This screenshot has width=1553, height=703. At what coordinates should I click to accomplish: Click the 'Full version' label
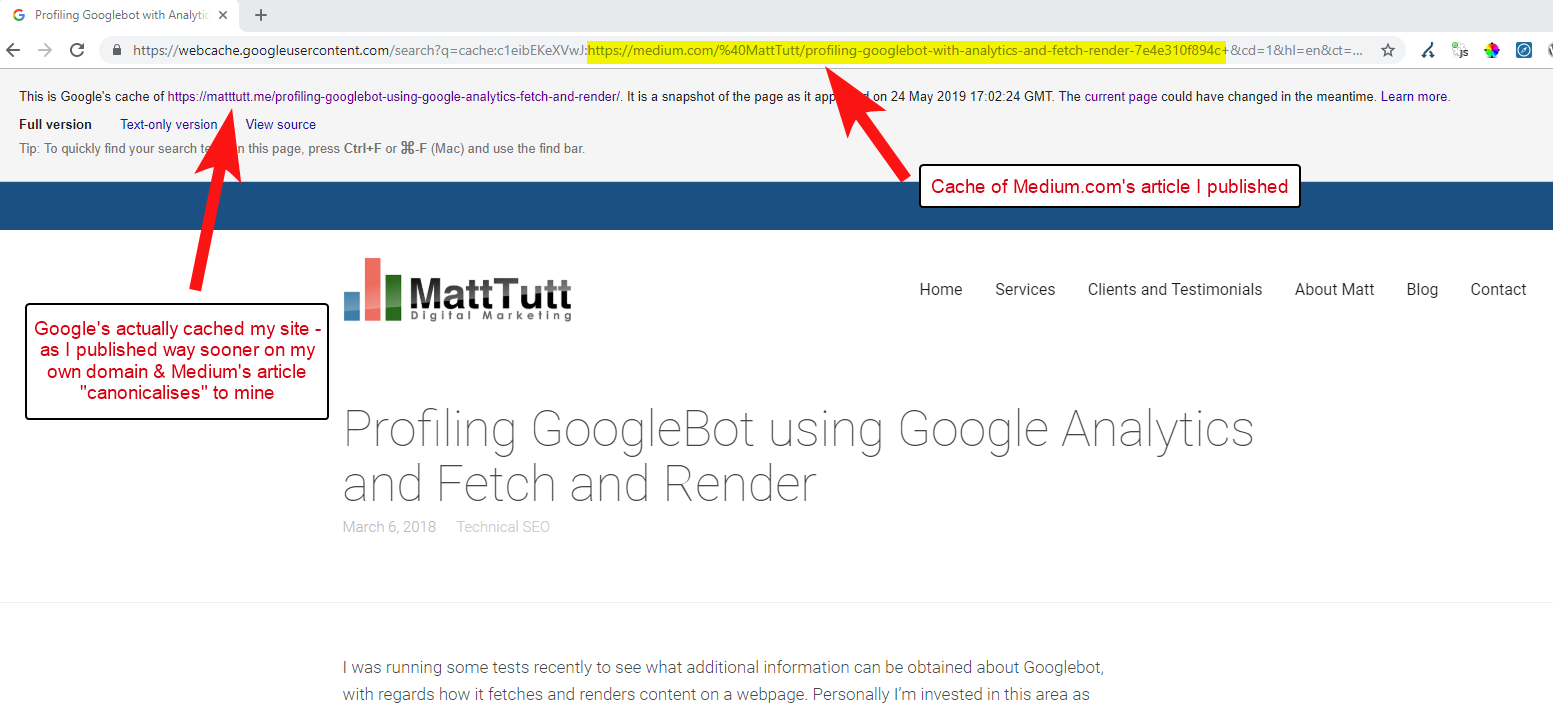pyautogui.click(x=55, y=124)
